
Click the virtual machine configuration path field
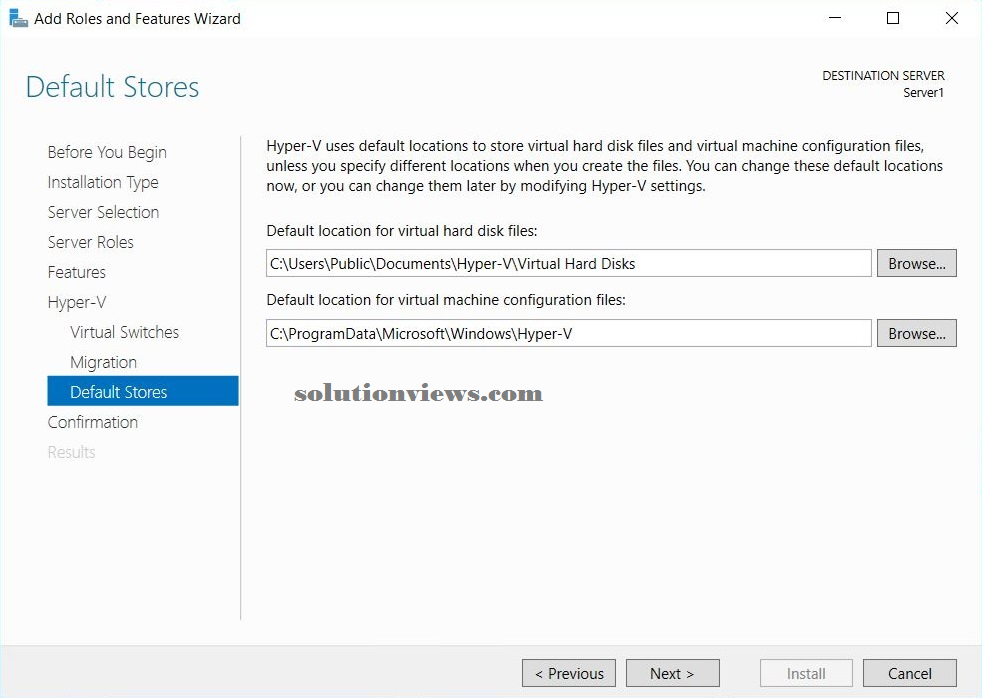click(x=569, y=334)
